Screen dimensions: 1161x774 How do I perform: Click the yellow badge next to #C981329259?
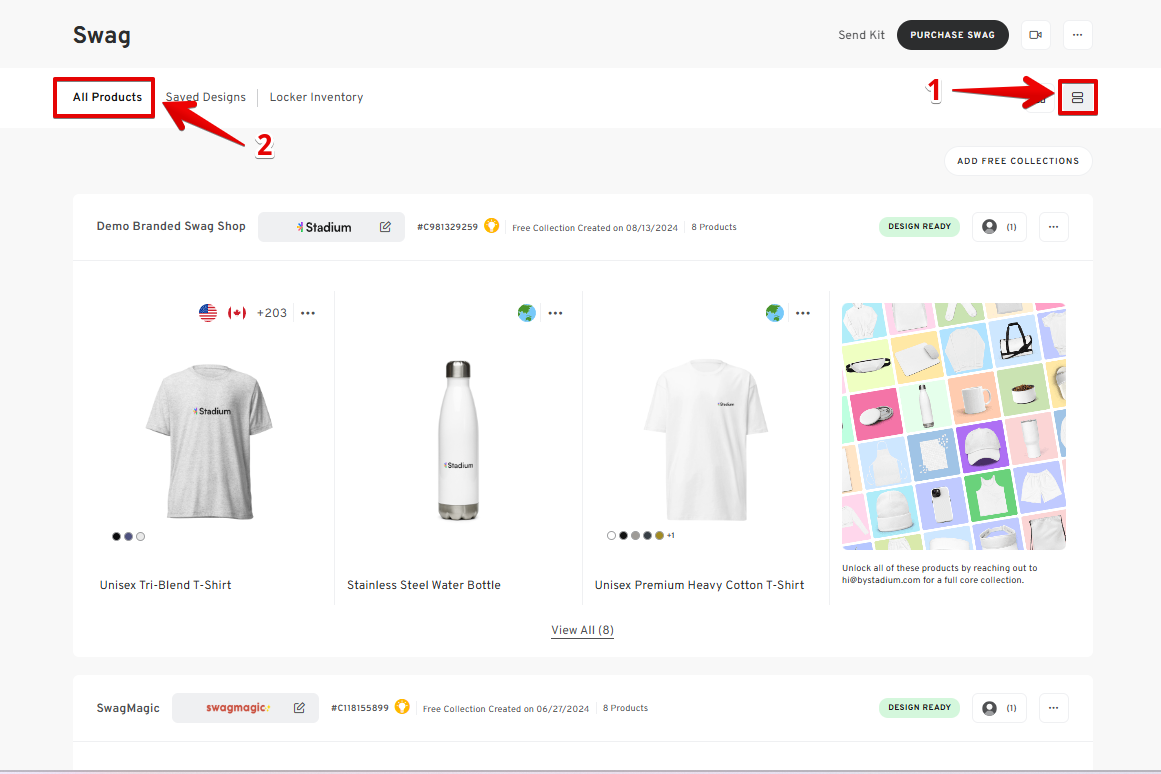coord(492,226)
